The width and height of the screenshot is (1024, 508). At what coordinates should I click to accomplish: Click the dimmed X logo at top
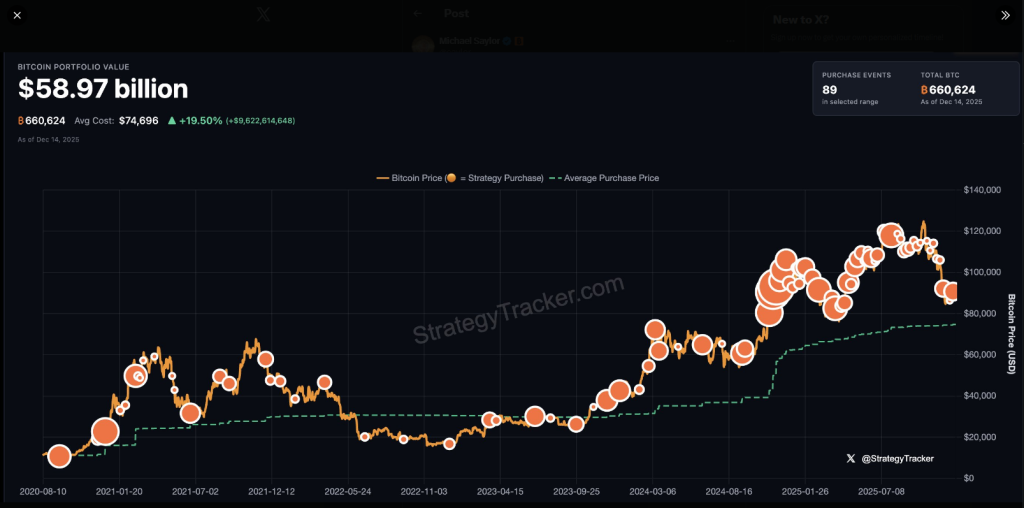(x=263, y=15)
